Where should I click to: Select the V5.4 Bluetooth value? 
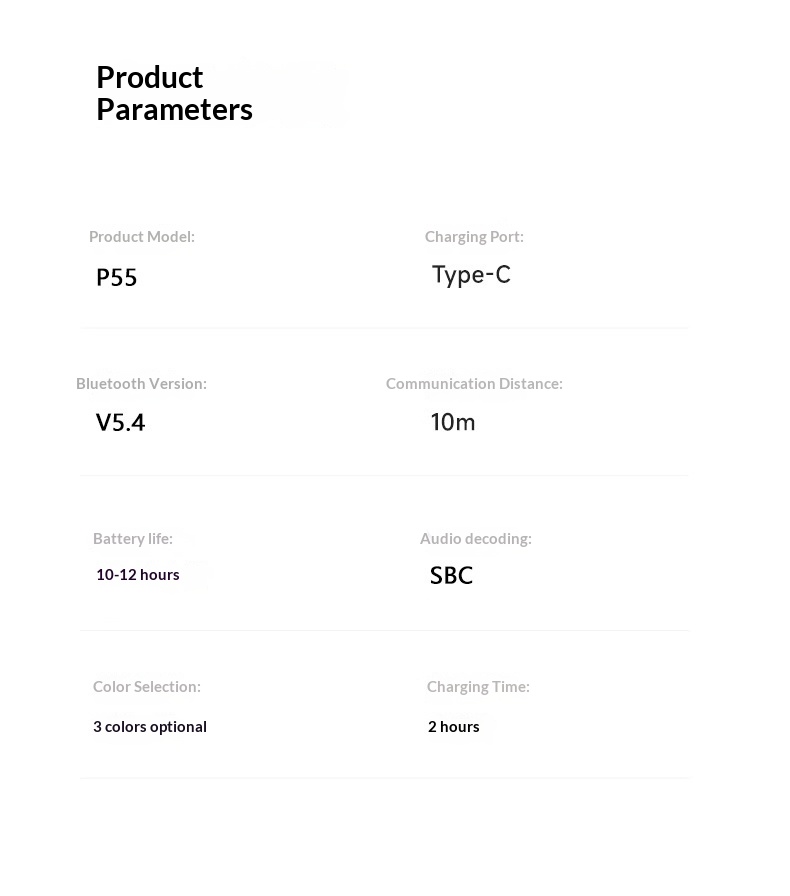(121, 422)
